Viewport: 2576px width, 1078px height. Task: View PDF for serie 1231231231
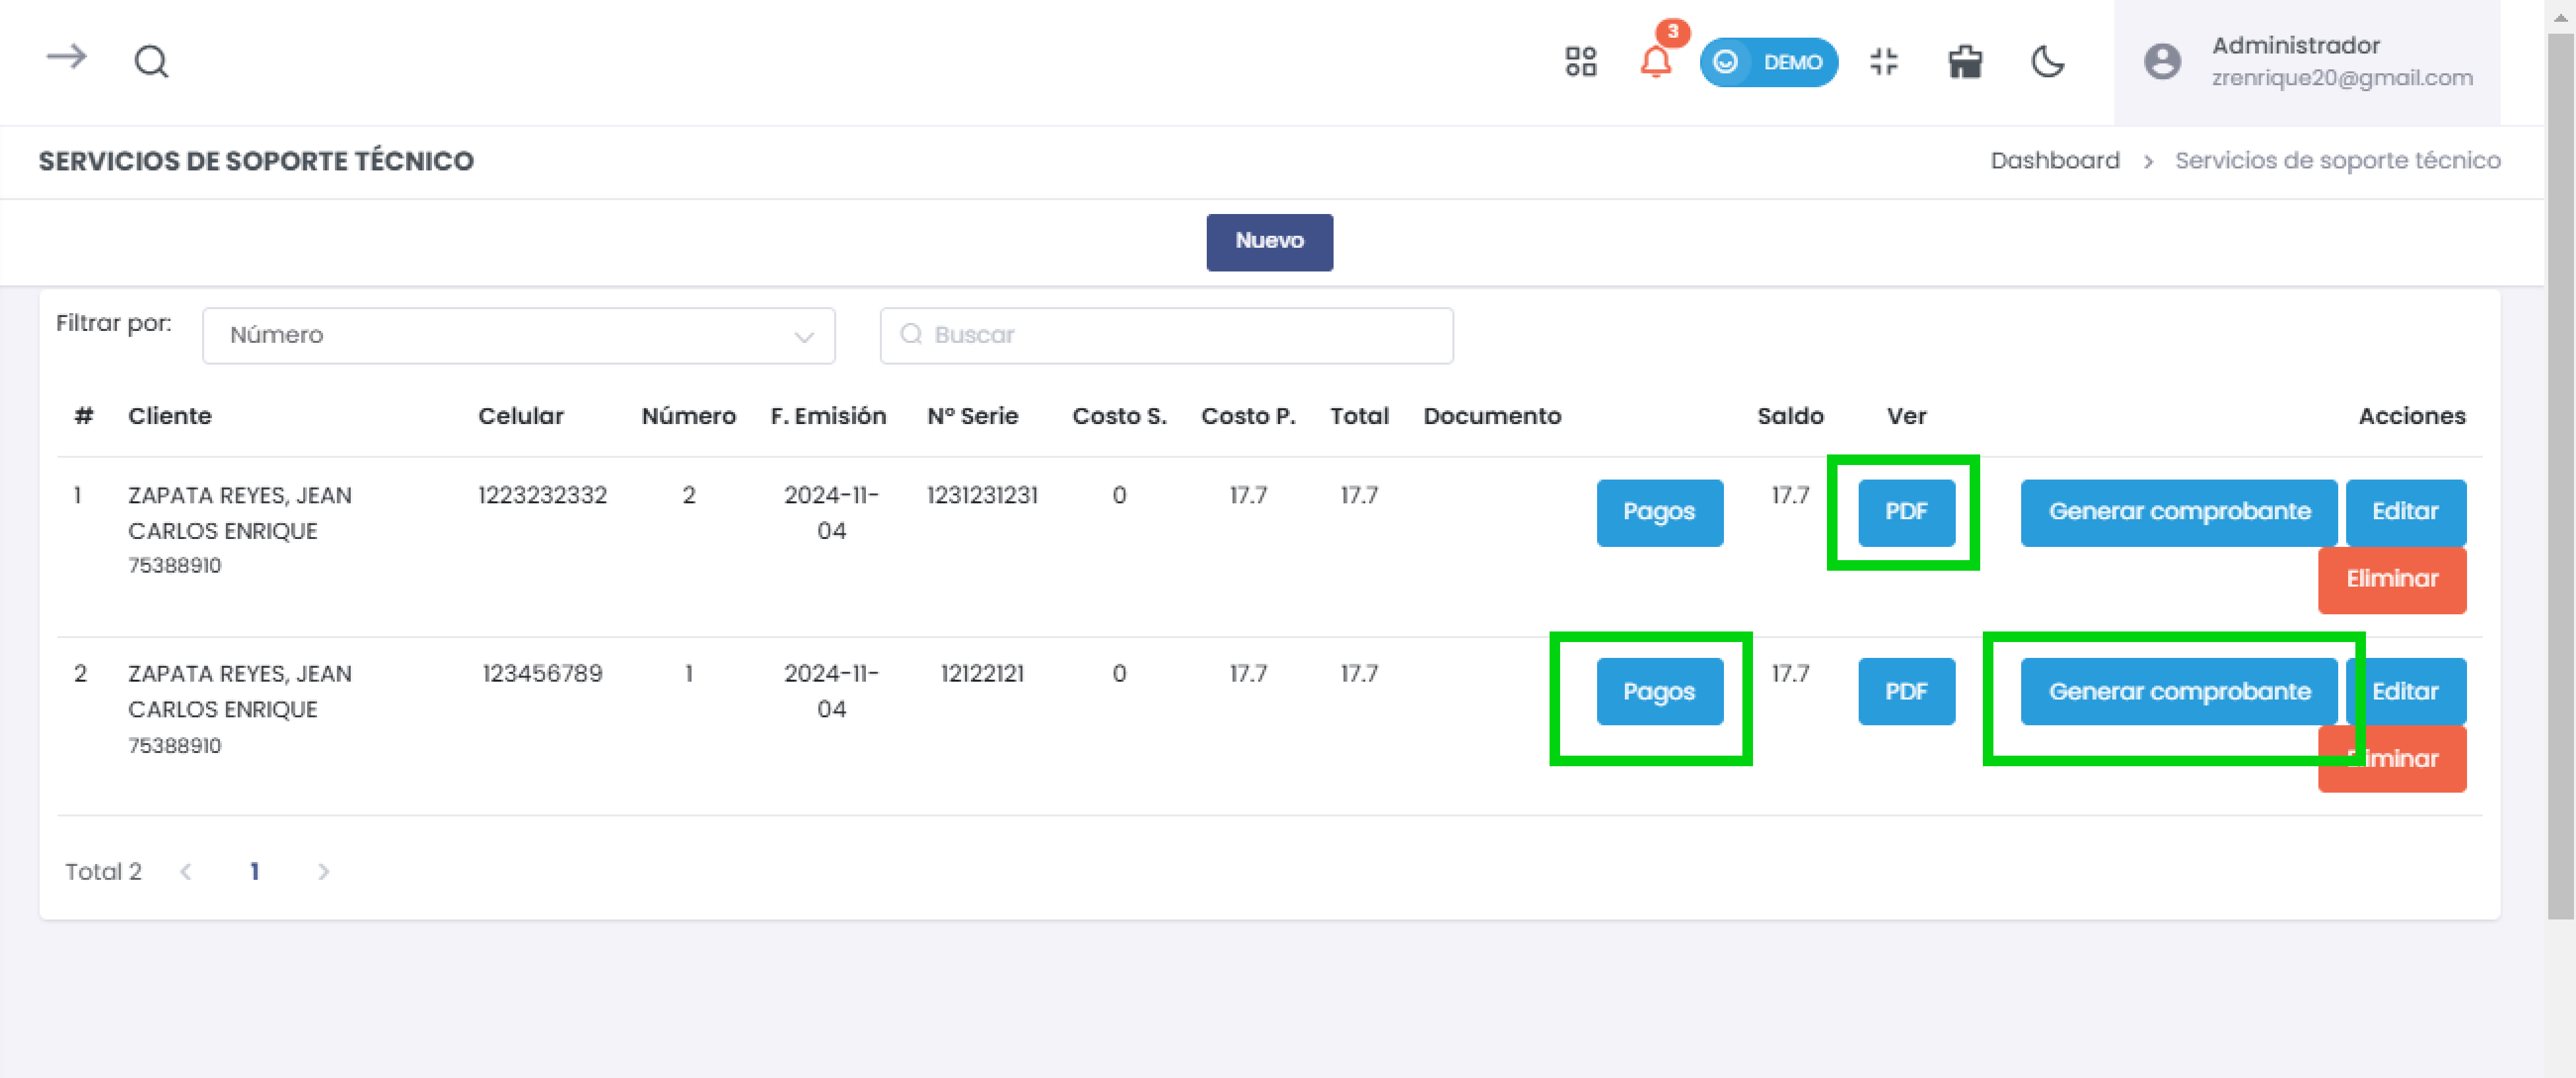pyautogui.click(x=1906, y=512)
